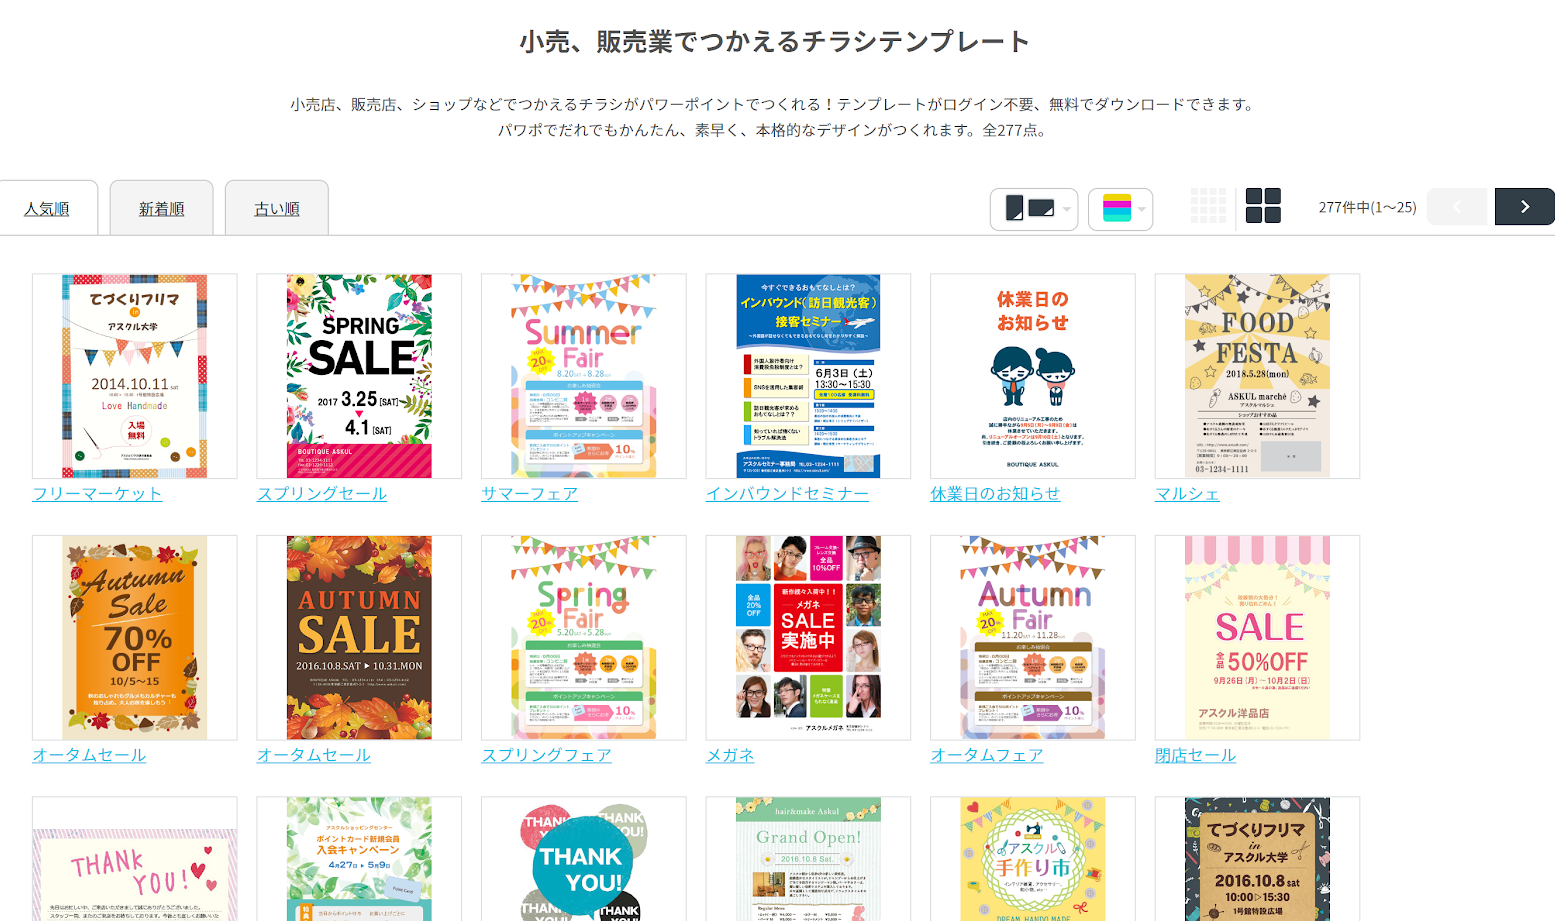Open the インバウンドセミナー link

click(x=787, y=494)
